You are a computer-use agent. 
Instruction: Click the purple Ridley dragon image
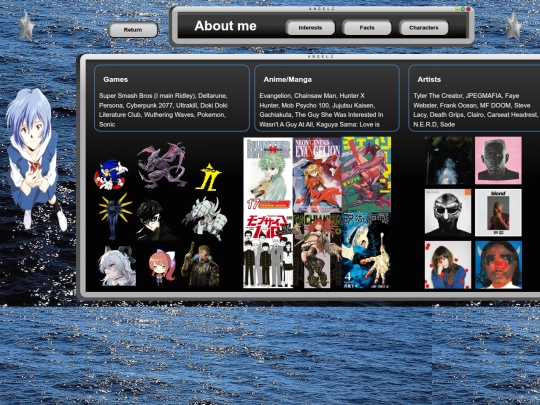point(162,166)
